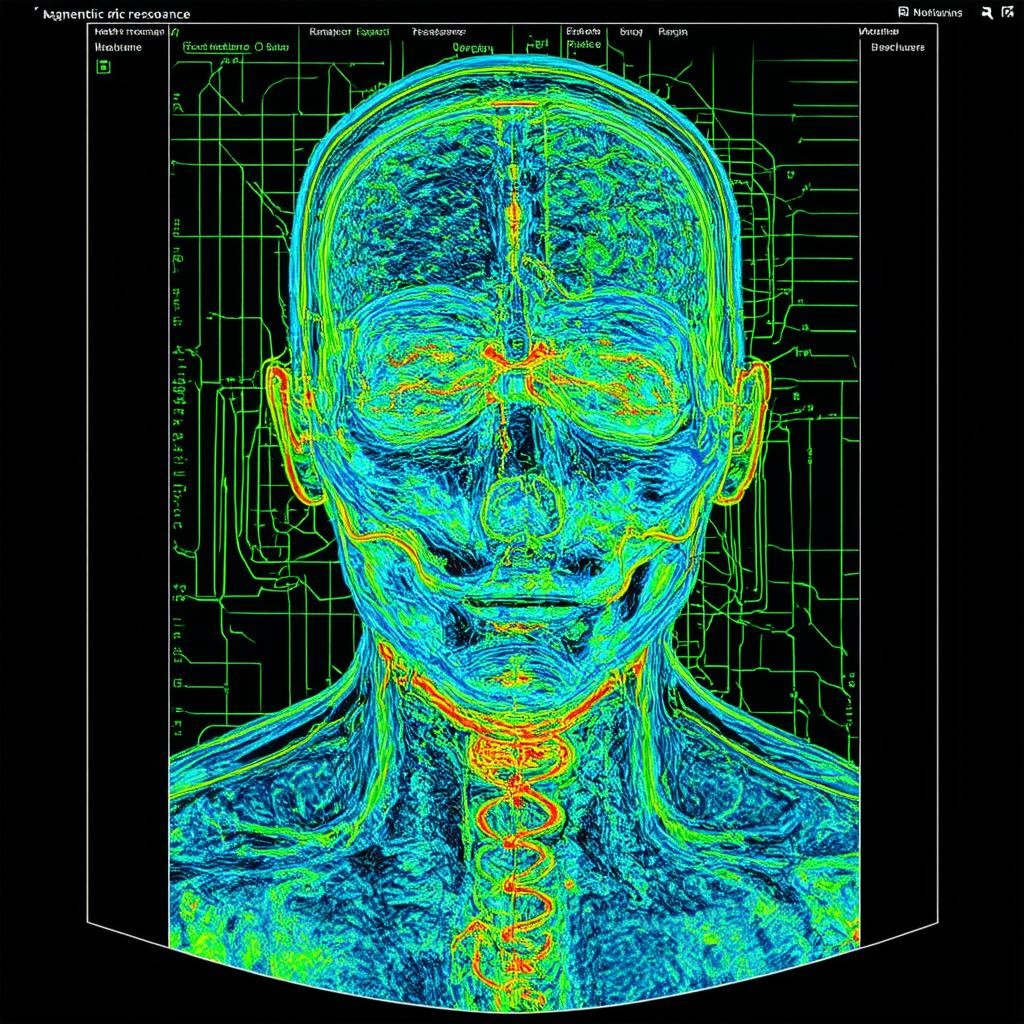Open the Rmajcor header item
This screenshot has width=1024, height=1024.
[331, 32]
